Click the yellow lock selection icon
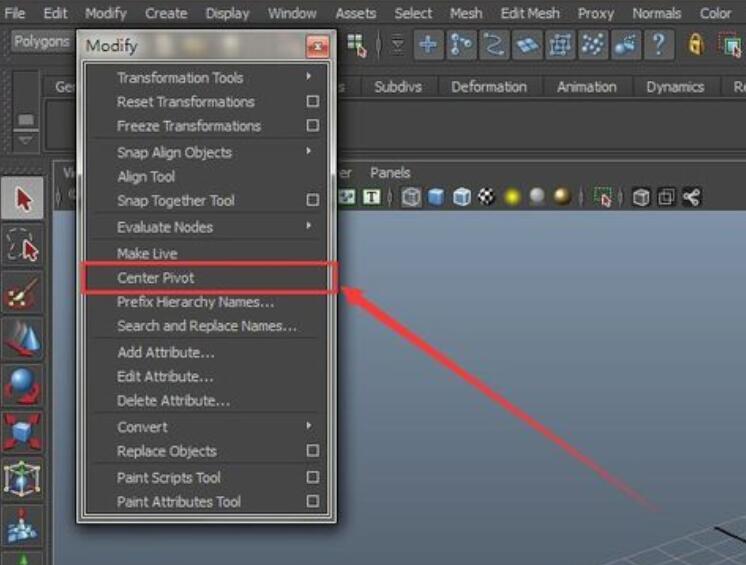This screenshot has height=565, width=746. pyautogui.click(x=696, y=44)
